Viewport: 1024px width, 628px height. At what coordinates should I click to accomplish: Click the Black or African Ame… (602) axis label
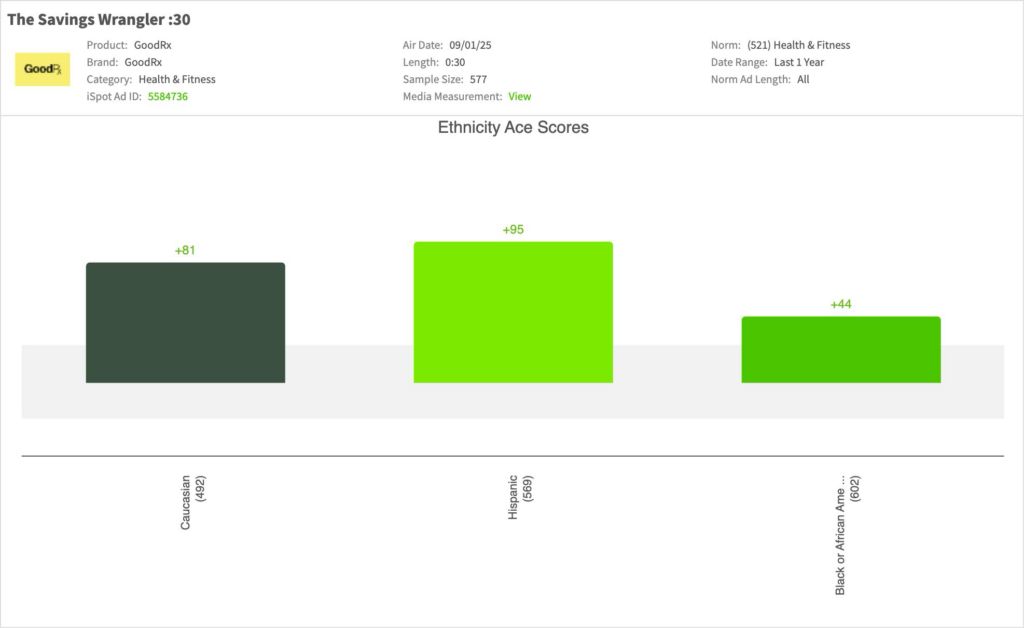847,535
